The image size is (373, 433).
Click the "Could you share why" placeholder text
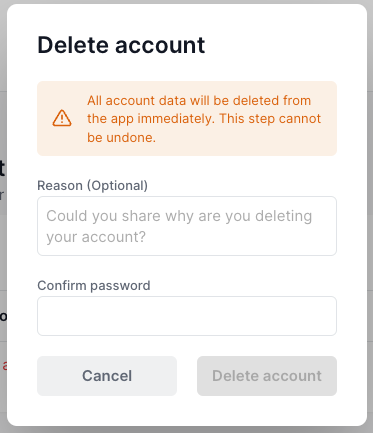point(179,226)
